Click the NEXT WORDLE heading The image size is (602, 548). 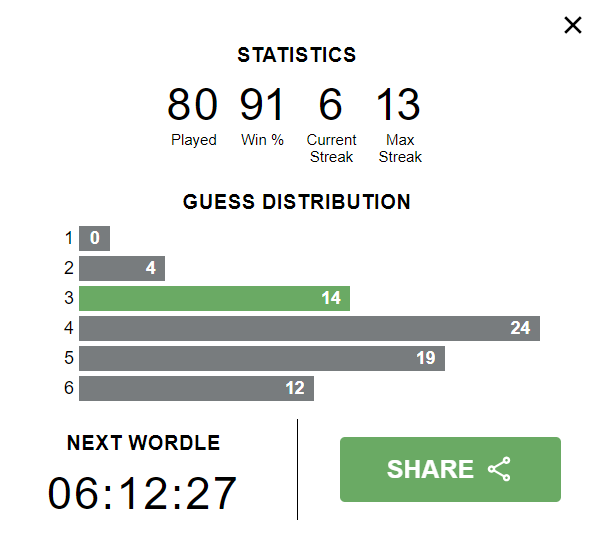pyautogui.click(x=143, y=443)
